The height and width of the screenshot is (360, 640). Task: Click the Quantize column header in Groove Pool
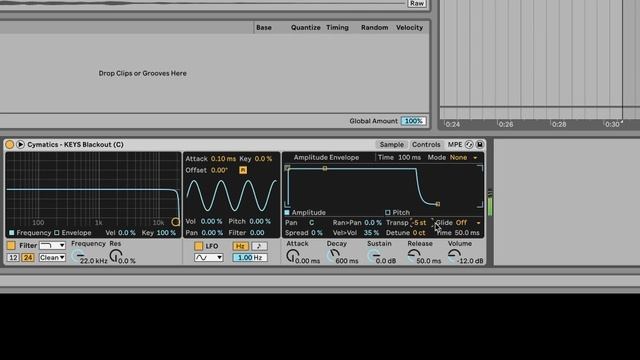click(x=305, y=27)
